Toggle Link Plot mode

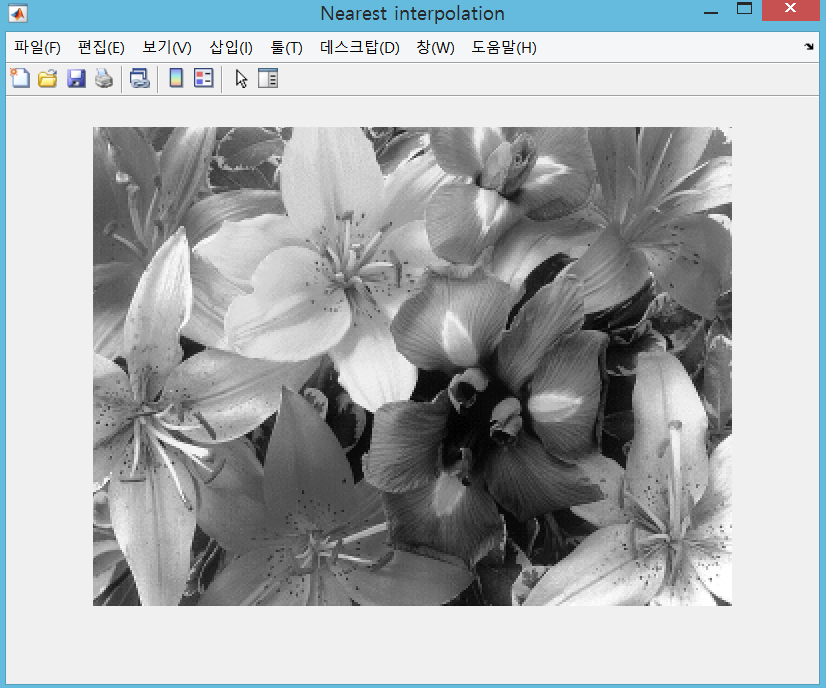point(140,78)
